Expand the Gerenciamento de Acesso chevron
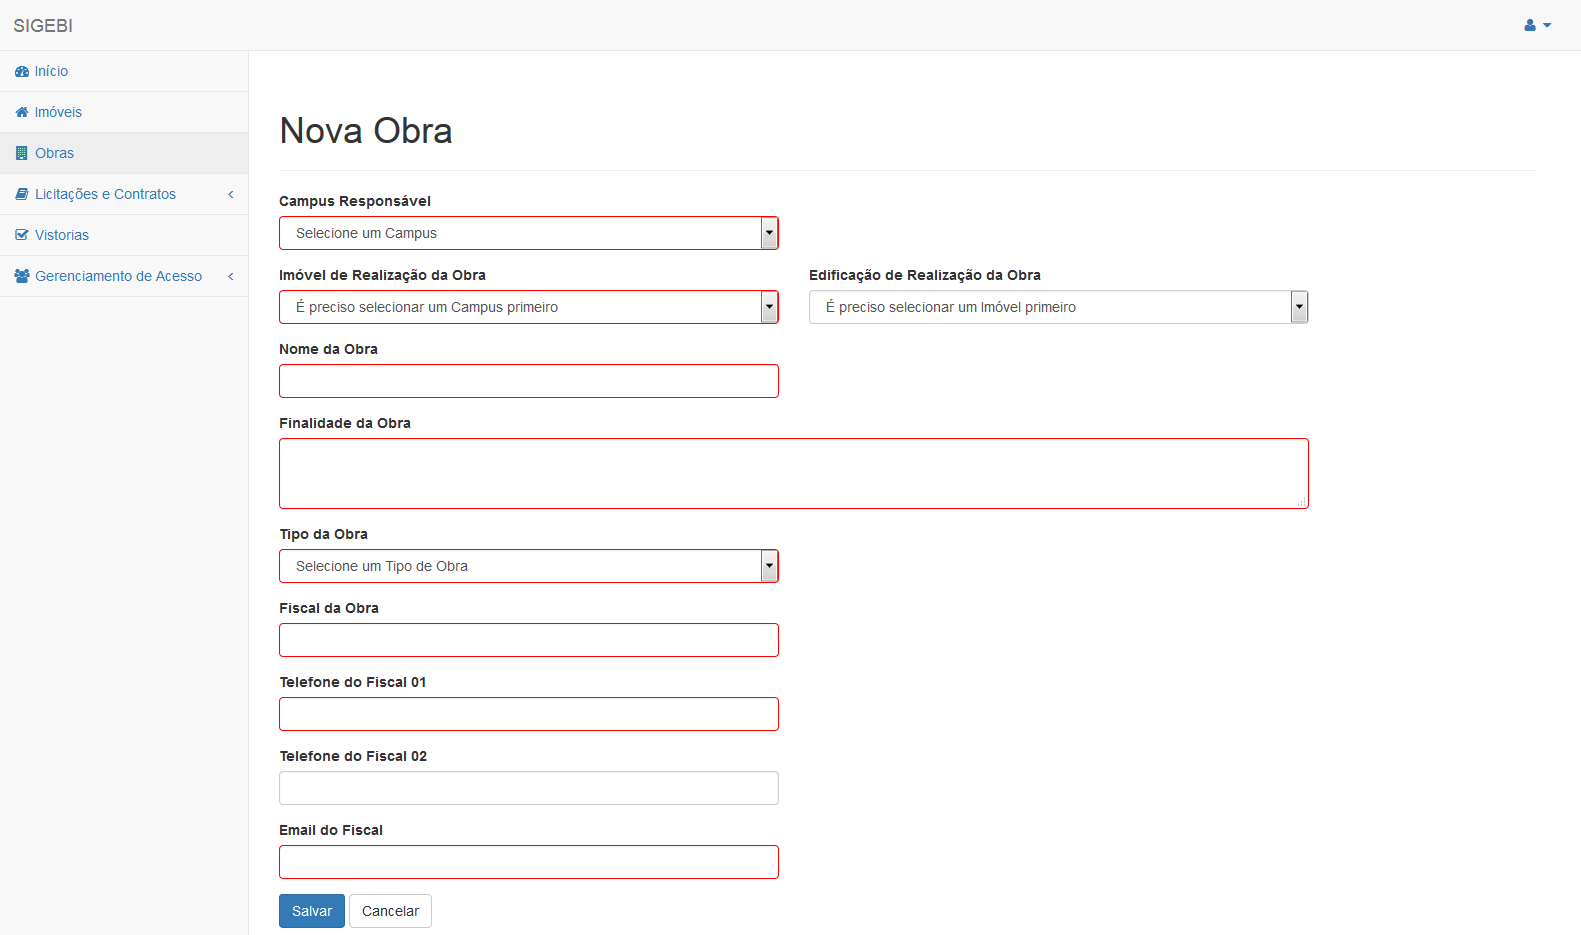Screen dimensions: 1581x935 231,276
